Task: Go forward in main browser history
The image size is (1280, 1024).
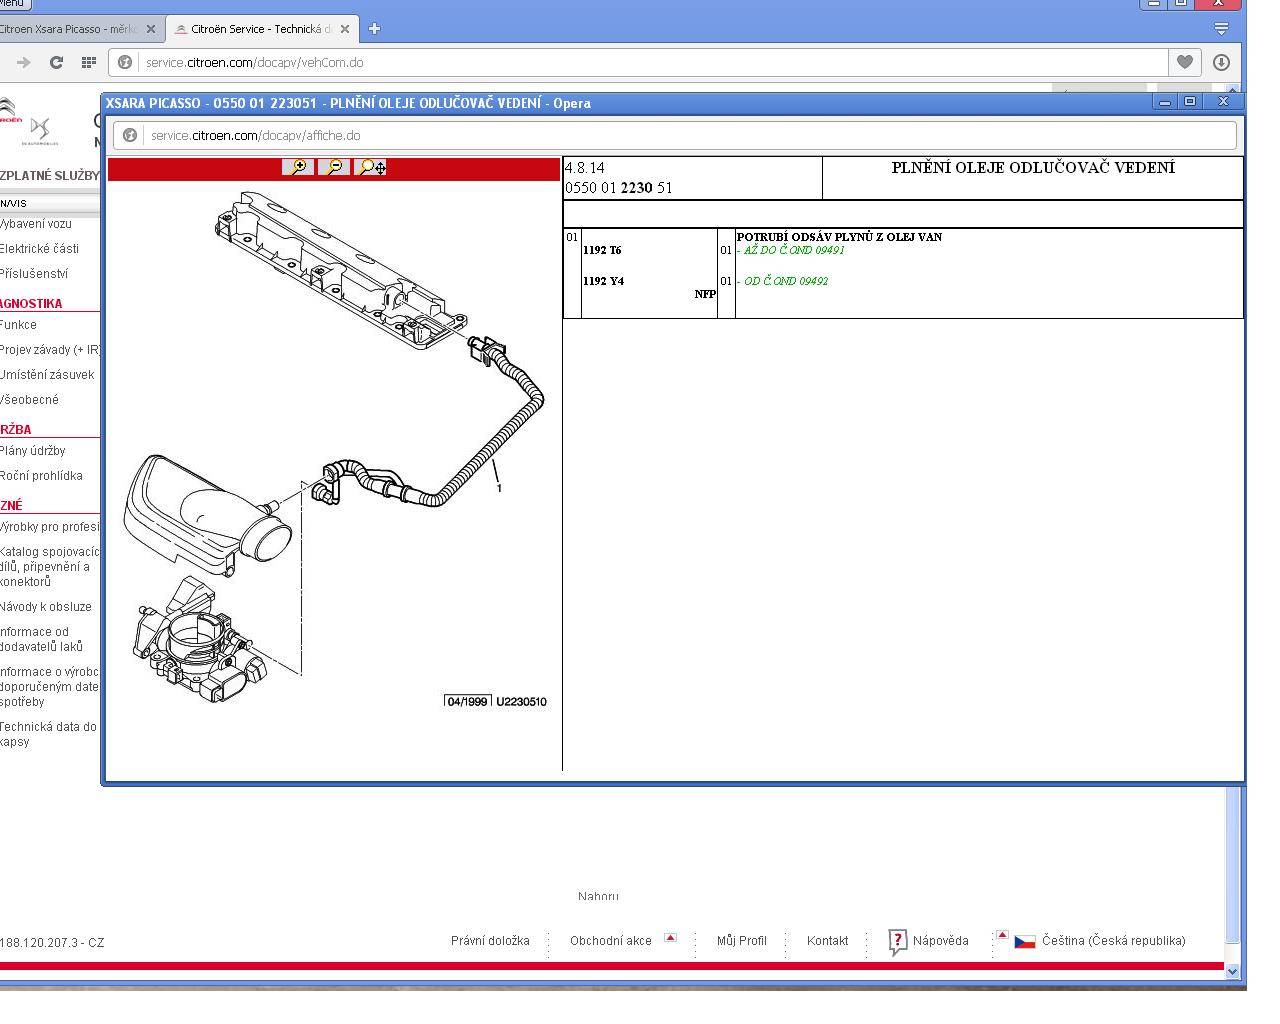Action: [23, 62]
